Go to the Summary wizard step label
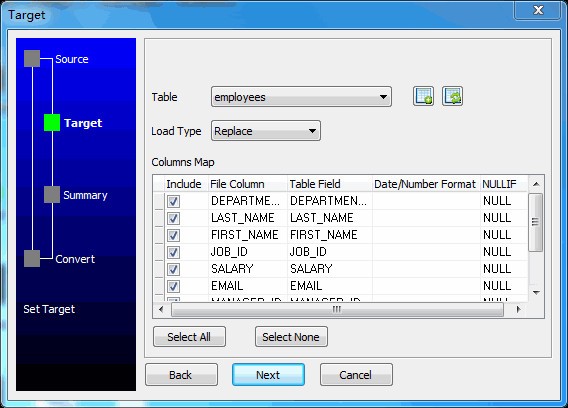 pyautogui.click(x=85, y=195)
